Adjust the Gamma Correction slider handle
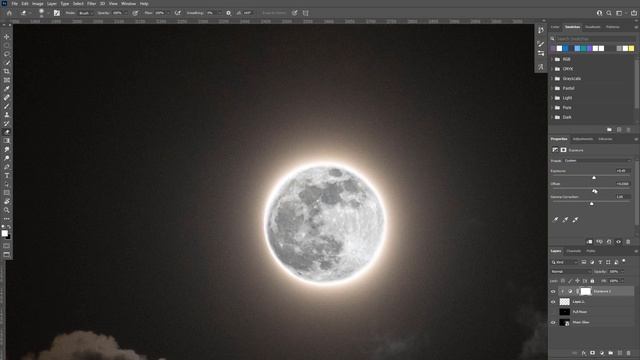 592,203
